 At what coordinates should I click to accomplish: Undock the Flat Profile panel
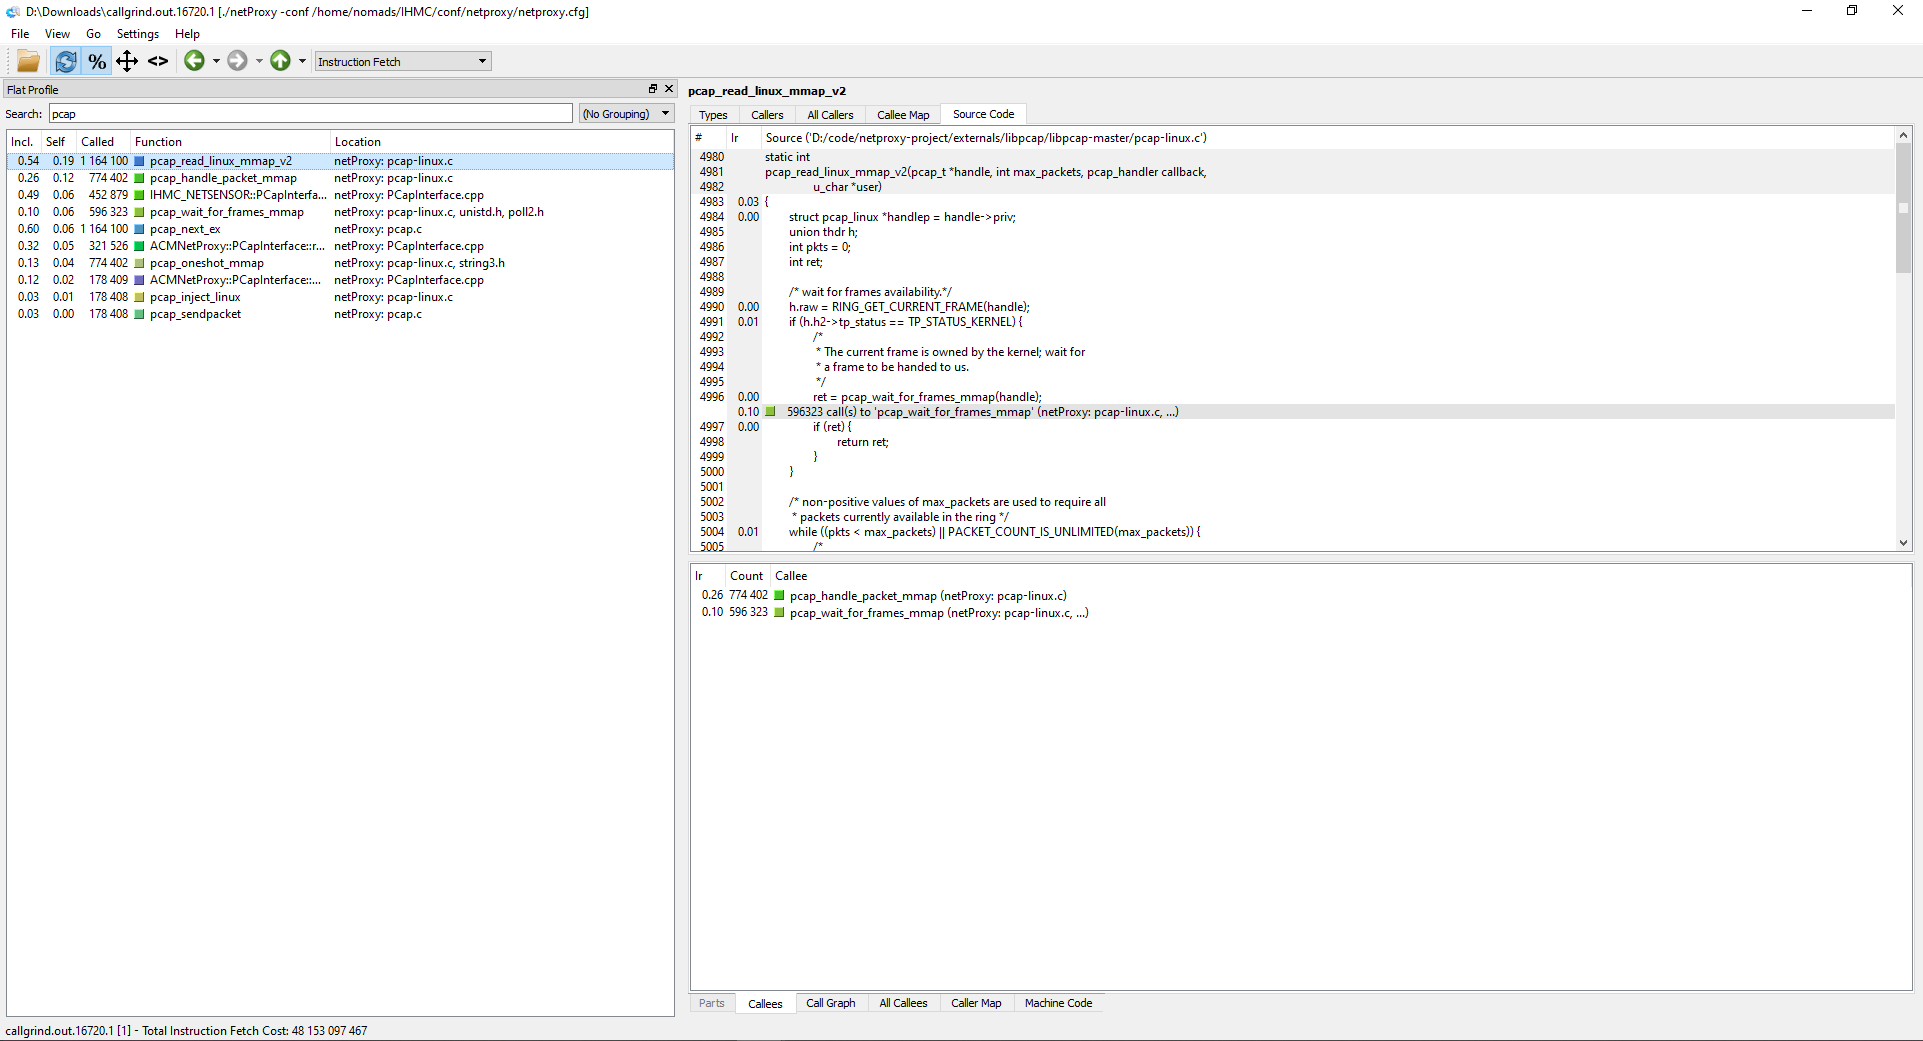coord(651,89)
